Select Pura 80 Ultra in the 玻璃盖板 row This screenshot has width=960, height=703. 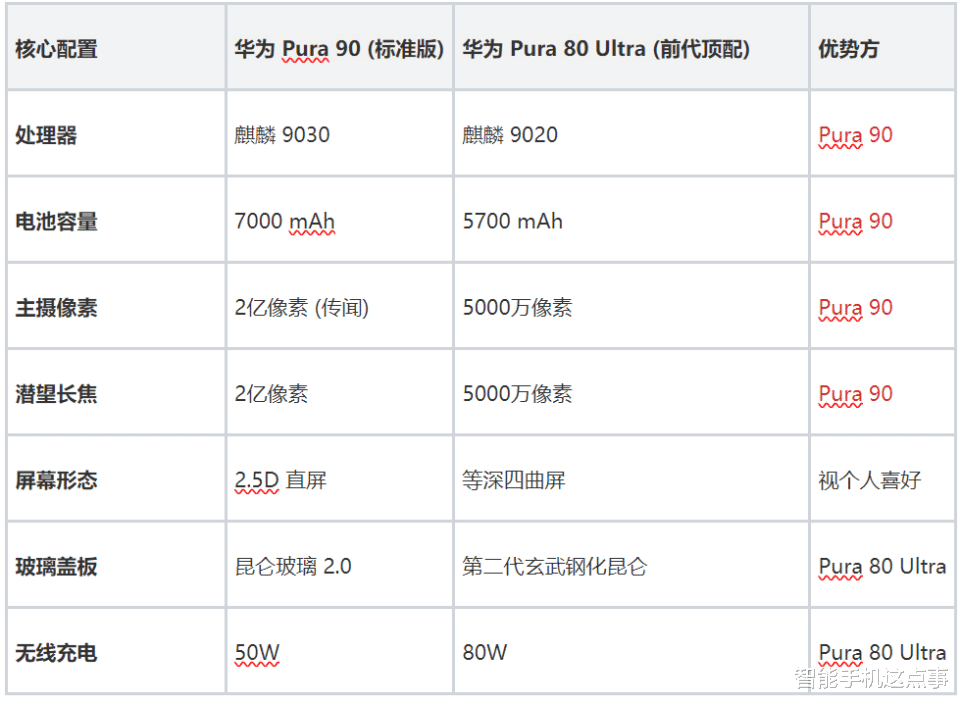[x=882, y=567]
